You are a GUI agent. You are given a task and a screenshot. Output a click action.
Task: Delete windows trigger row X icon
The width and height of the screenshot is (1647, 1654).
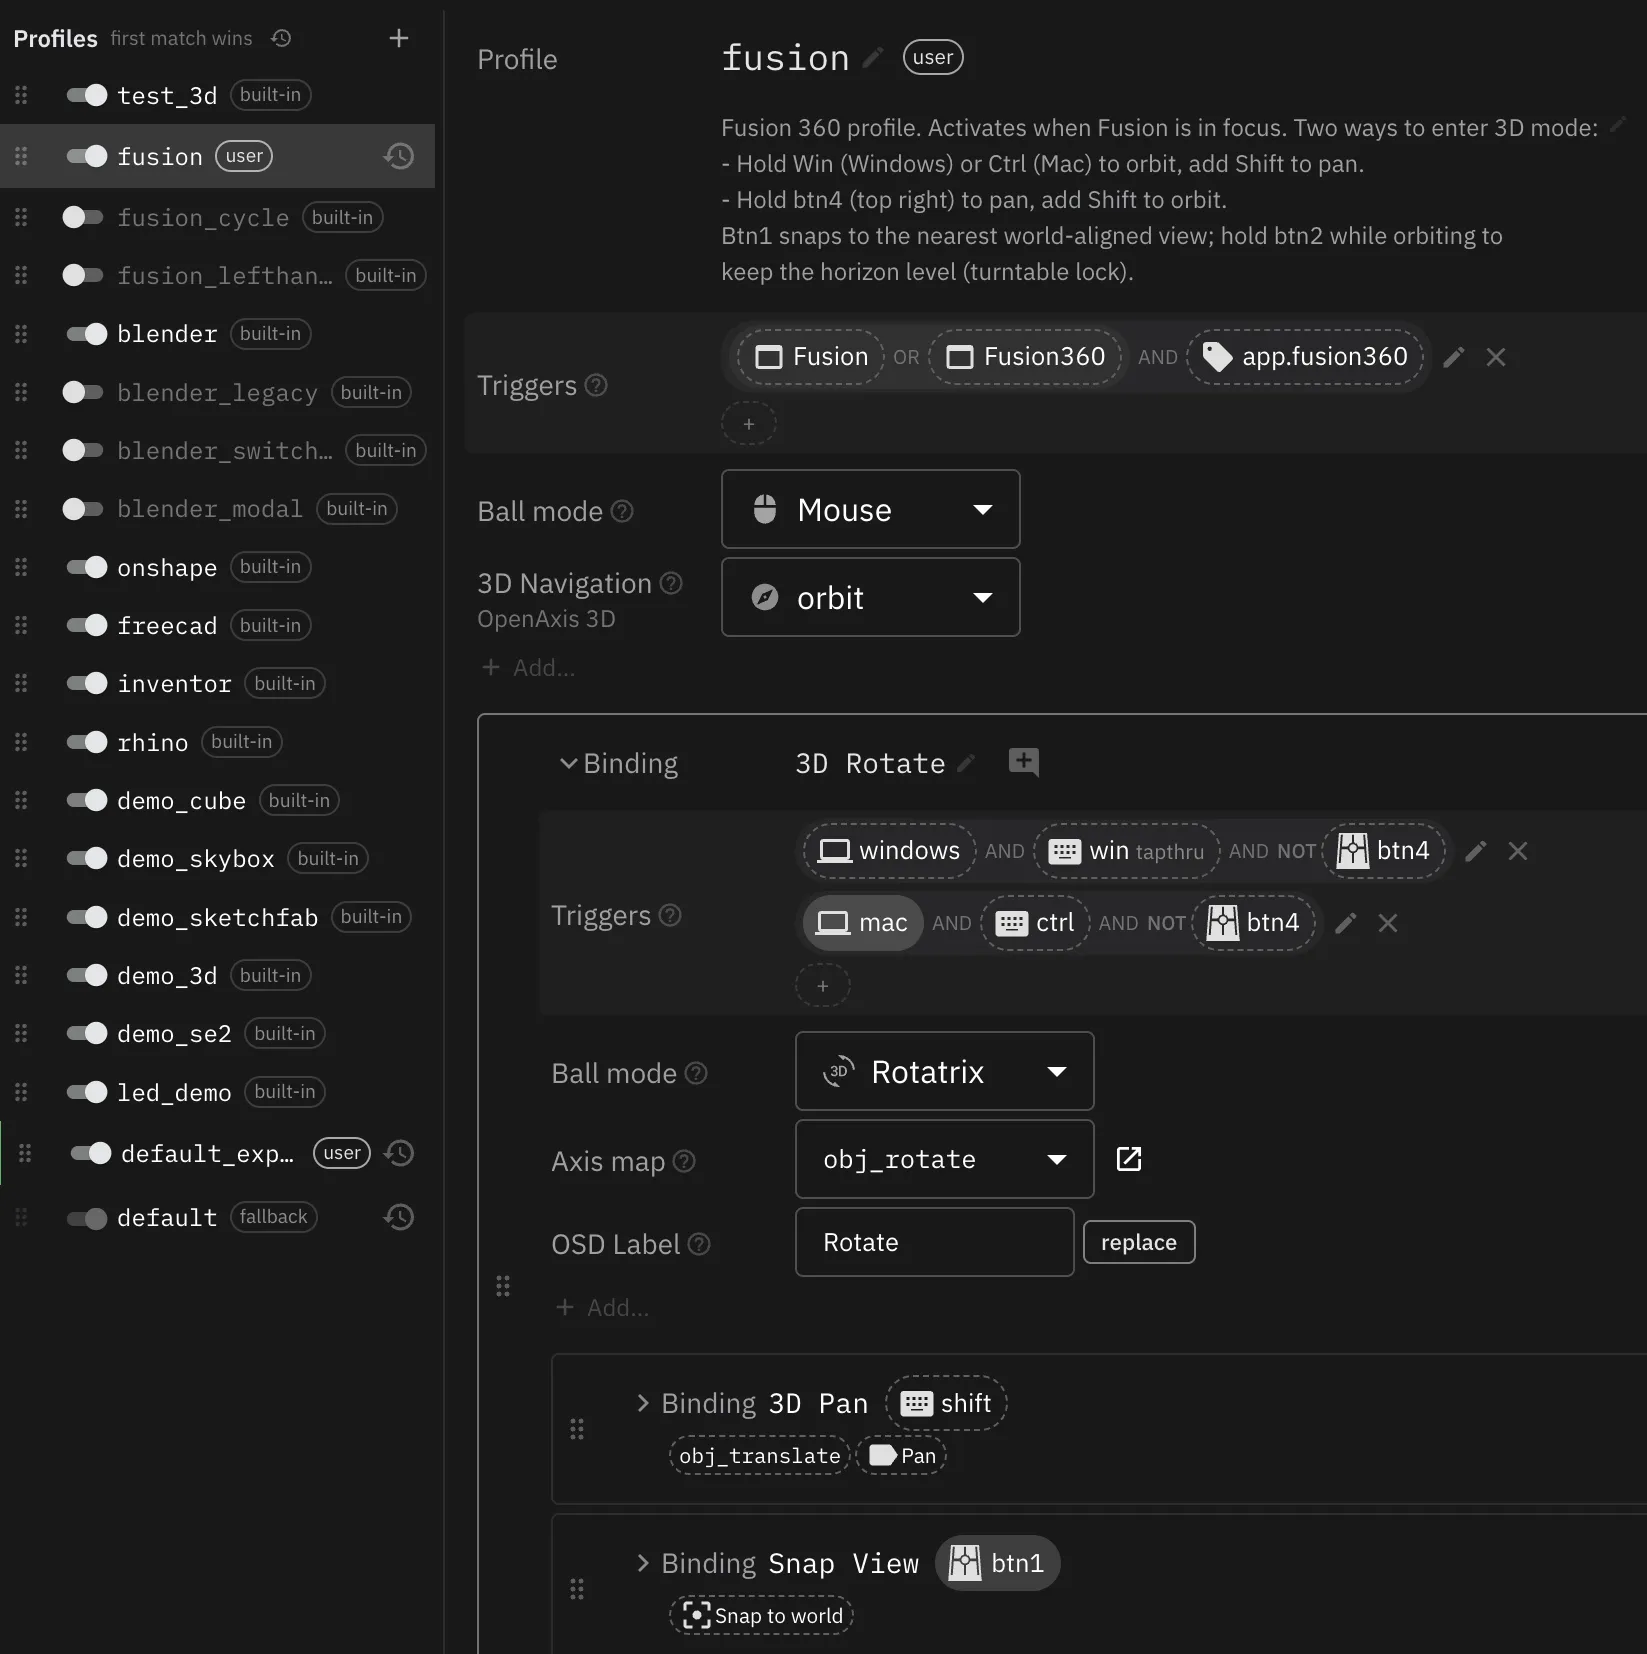tap(1518, 851)
